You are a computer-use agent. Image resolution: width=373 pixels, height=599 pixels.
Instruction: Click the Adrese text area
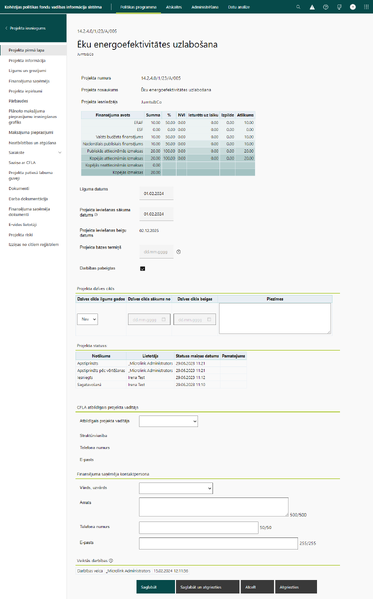tap(214, 507)
